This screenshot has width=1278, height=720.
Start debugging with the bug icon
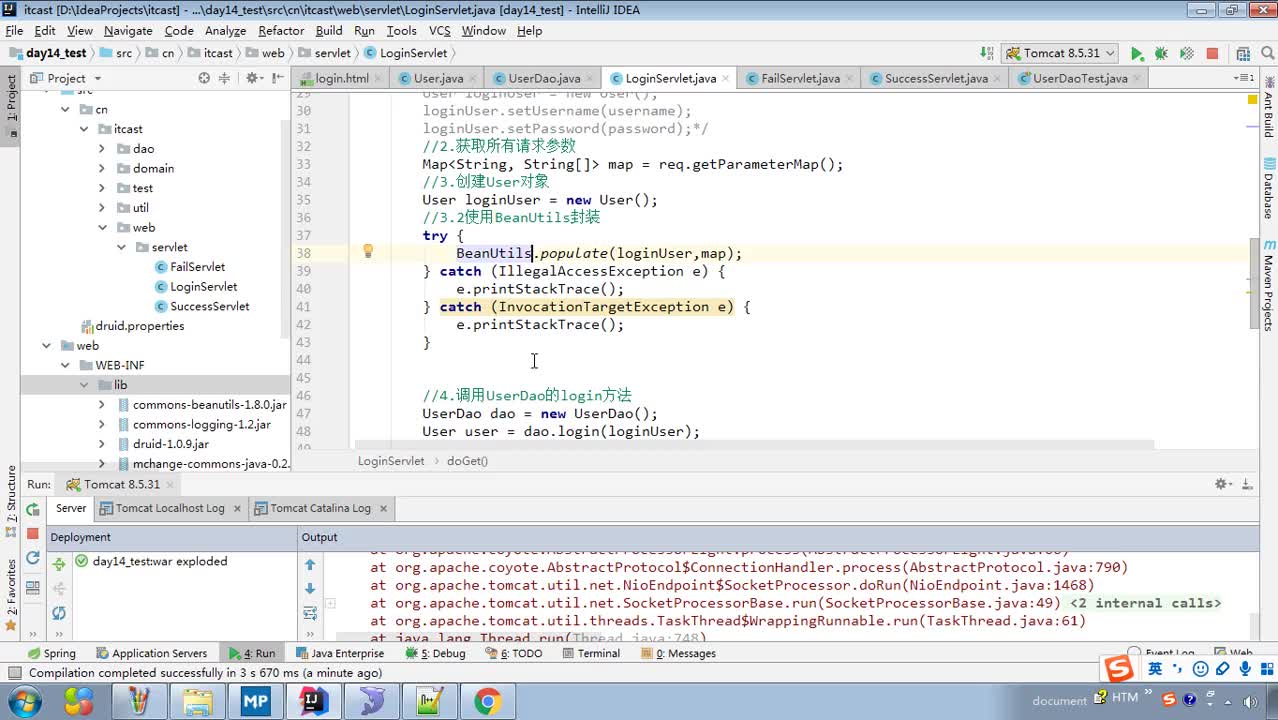1161,53
